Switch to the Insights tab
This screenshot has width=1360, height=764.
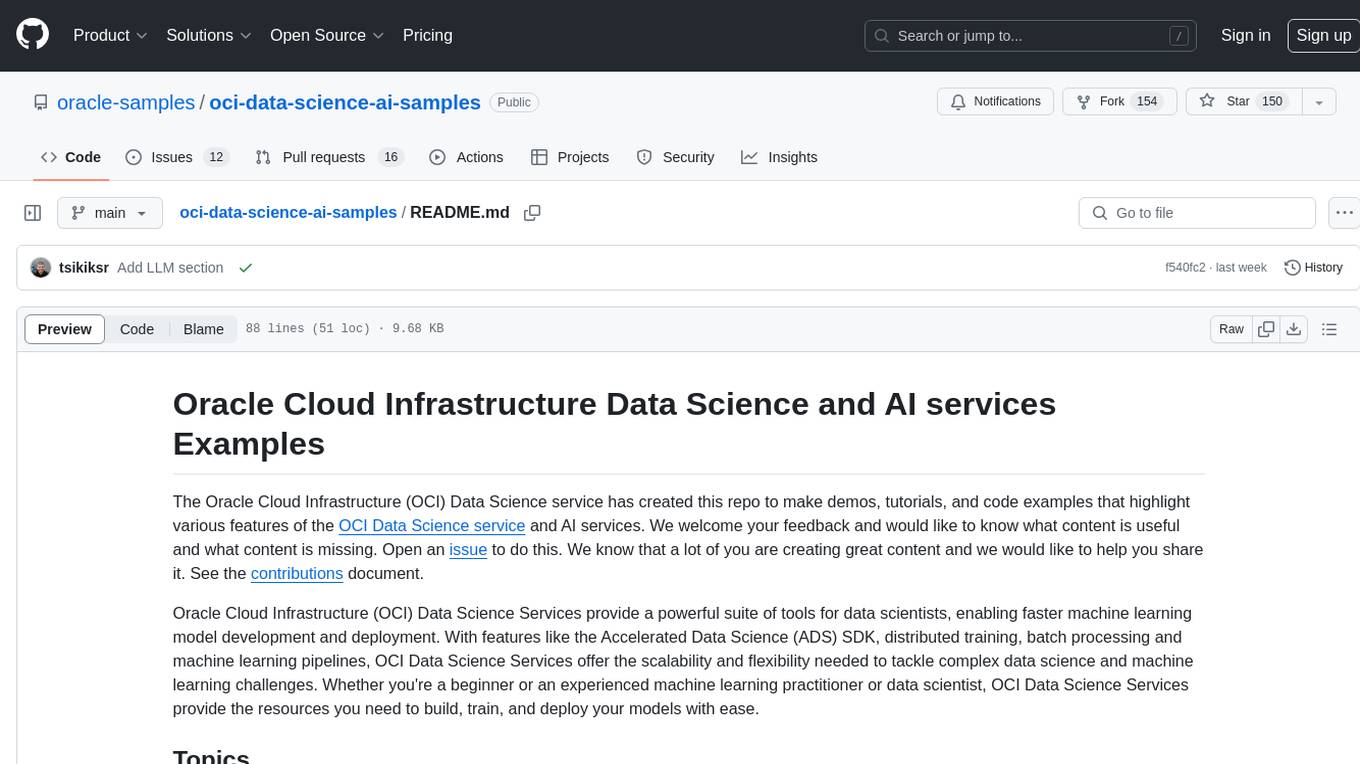[779, 157]
